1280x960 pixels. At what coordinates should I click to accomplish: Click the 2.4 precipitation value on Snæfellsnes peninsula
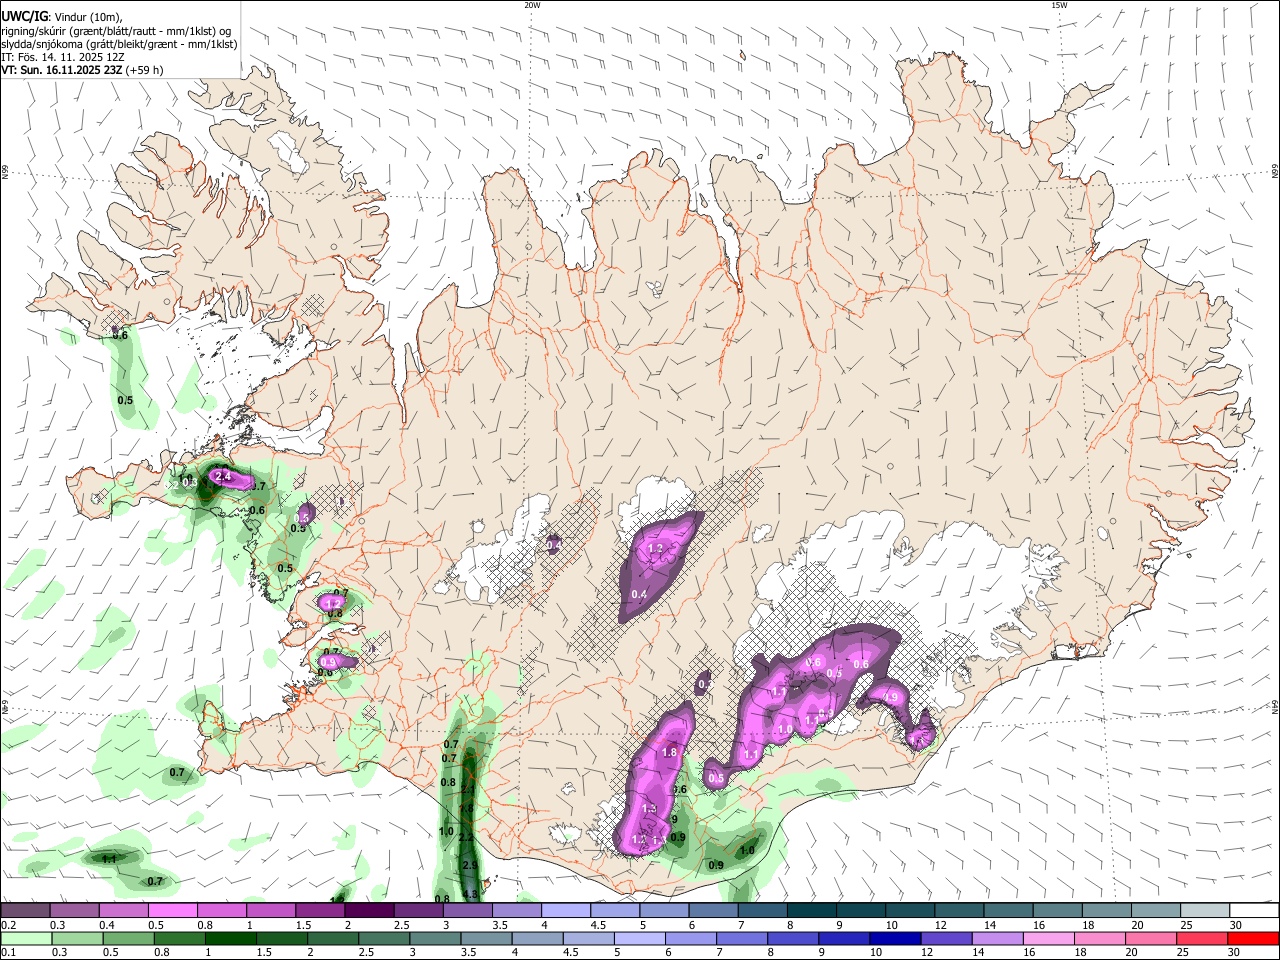(x=223, y=476)
